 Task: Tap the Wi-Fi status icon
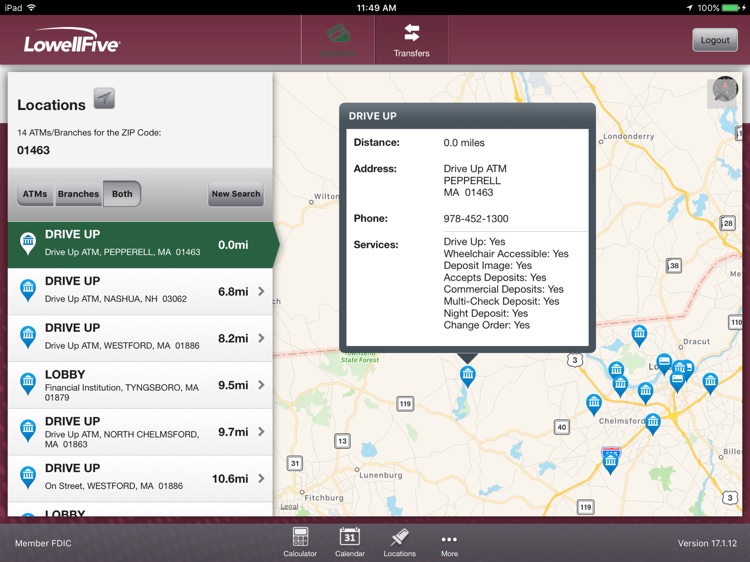coord(32,8)
